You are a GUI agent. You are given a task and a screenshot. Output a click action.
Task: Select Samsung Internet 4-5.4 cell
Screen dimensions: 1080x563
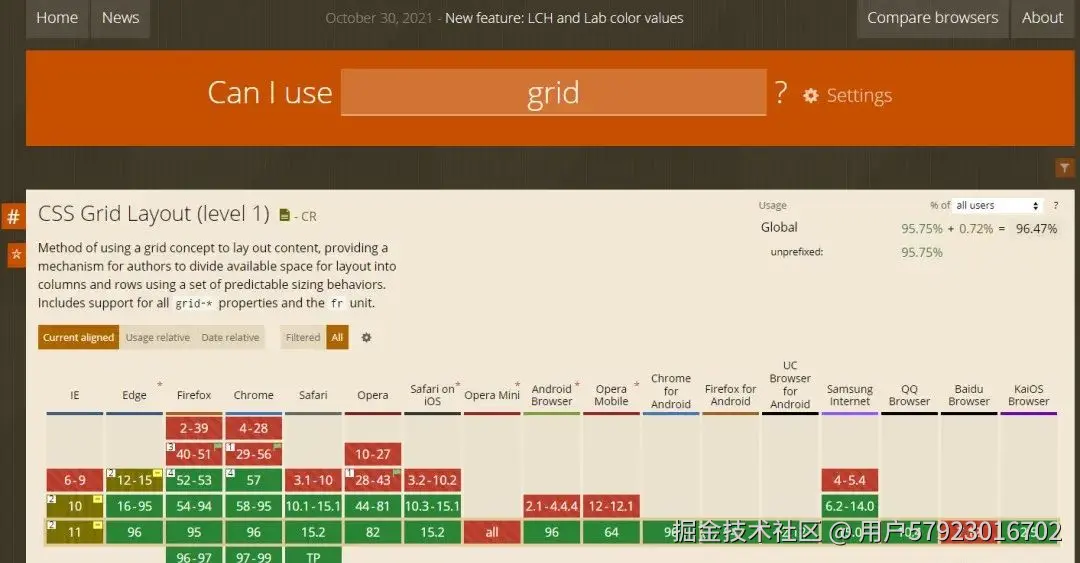pos(850,480)
